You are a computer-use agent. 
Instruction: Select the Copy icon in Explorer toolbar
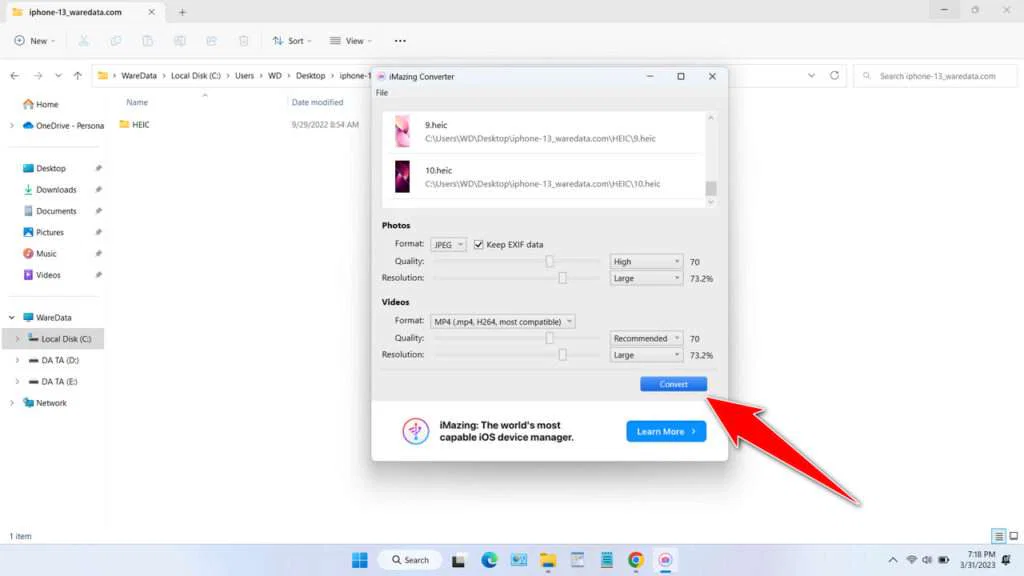click(116, 40)
